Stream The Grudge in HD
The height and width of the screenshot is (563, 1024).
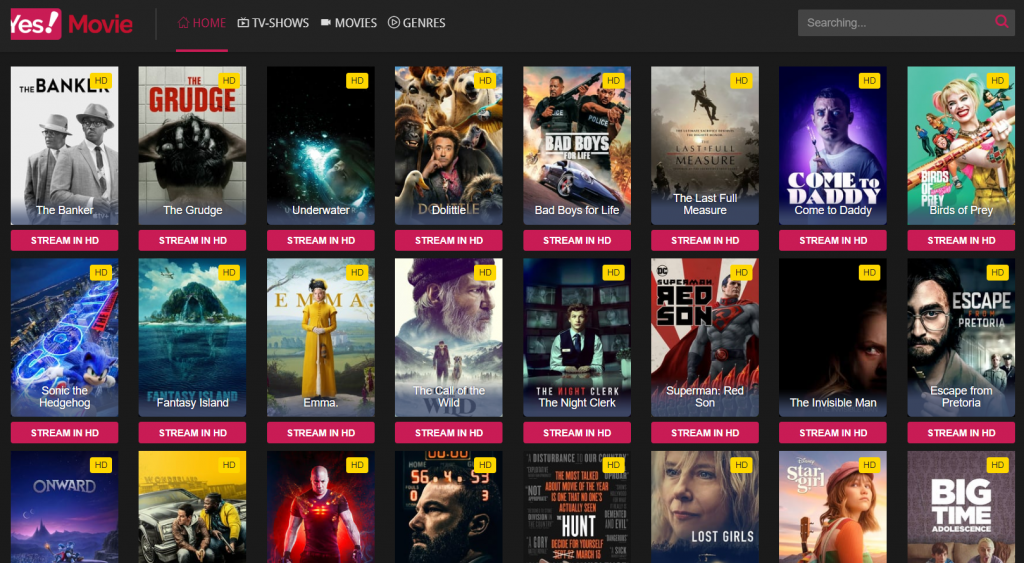click(193, 240)
